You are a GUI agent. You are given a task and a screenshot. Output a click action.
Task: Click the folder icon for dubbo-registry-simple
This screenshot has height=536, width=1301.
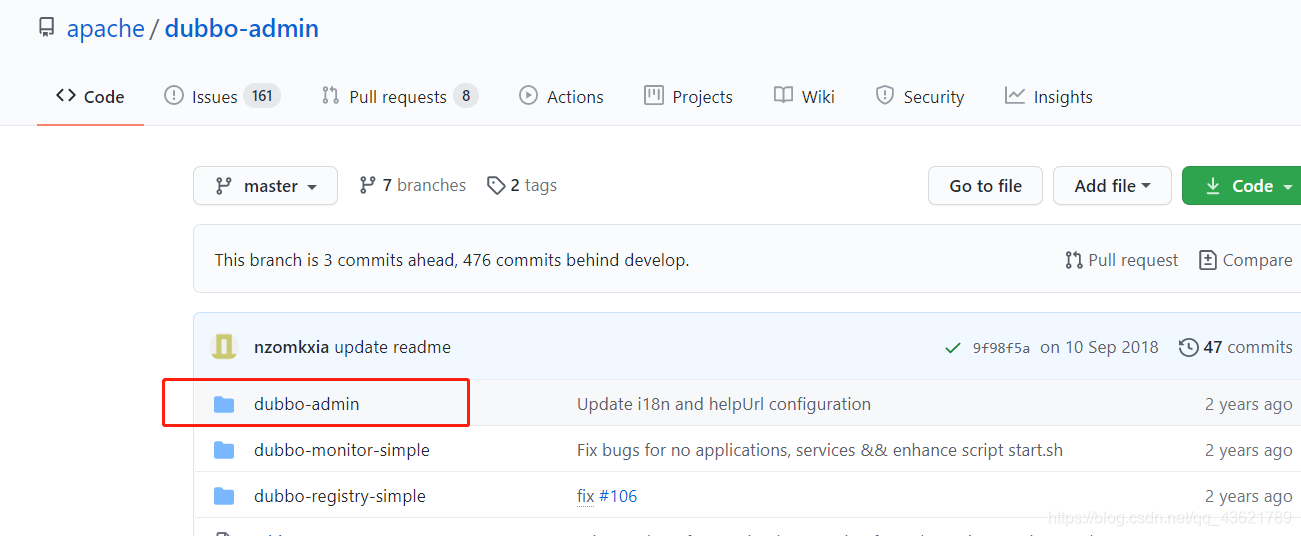tap(224, 496)
